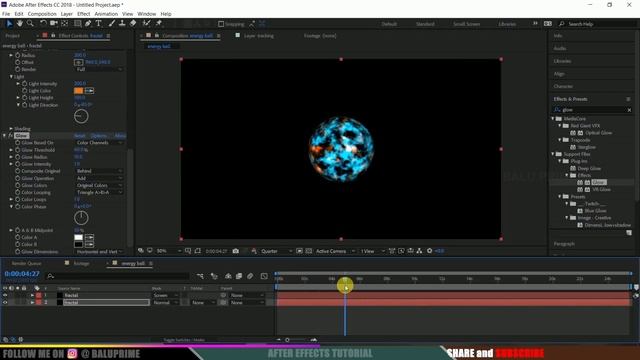Toggle visibility eye of fractal layer 1
Screen dimensions: 640x360
point(5,295)
